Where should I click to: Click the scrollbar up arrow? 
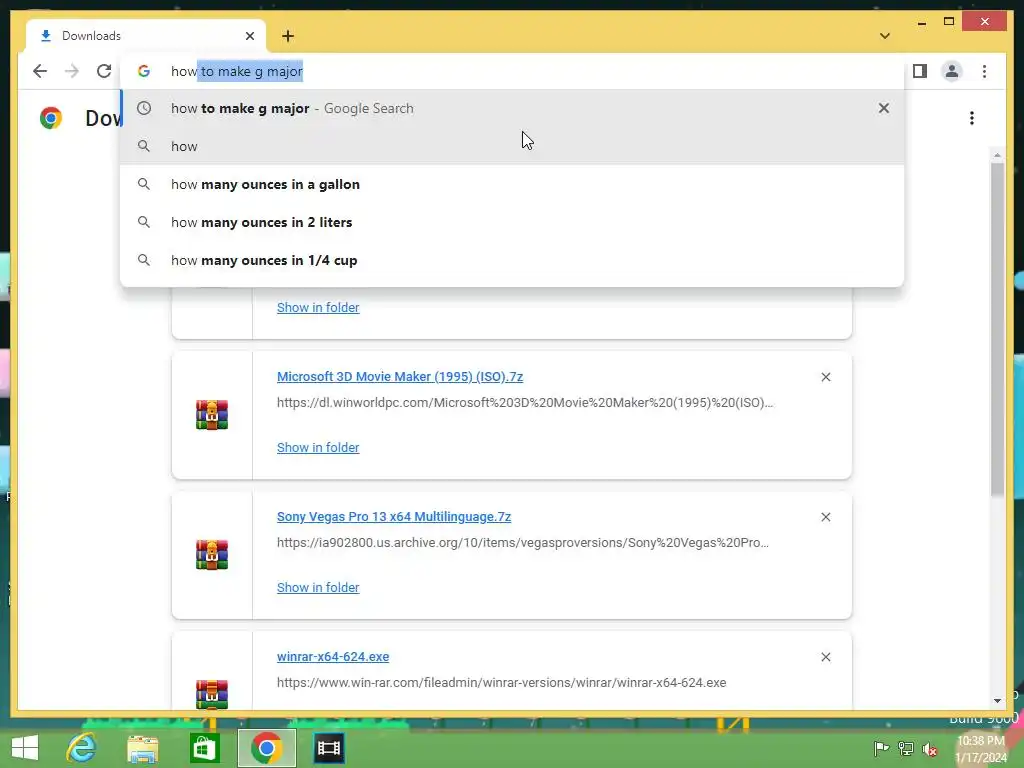(x=997, y=155)
